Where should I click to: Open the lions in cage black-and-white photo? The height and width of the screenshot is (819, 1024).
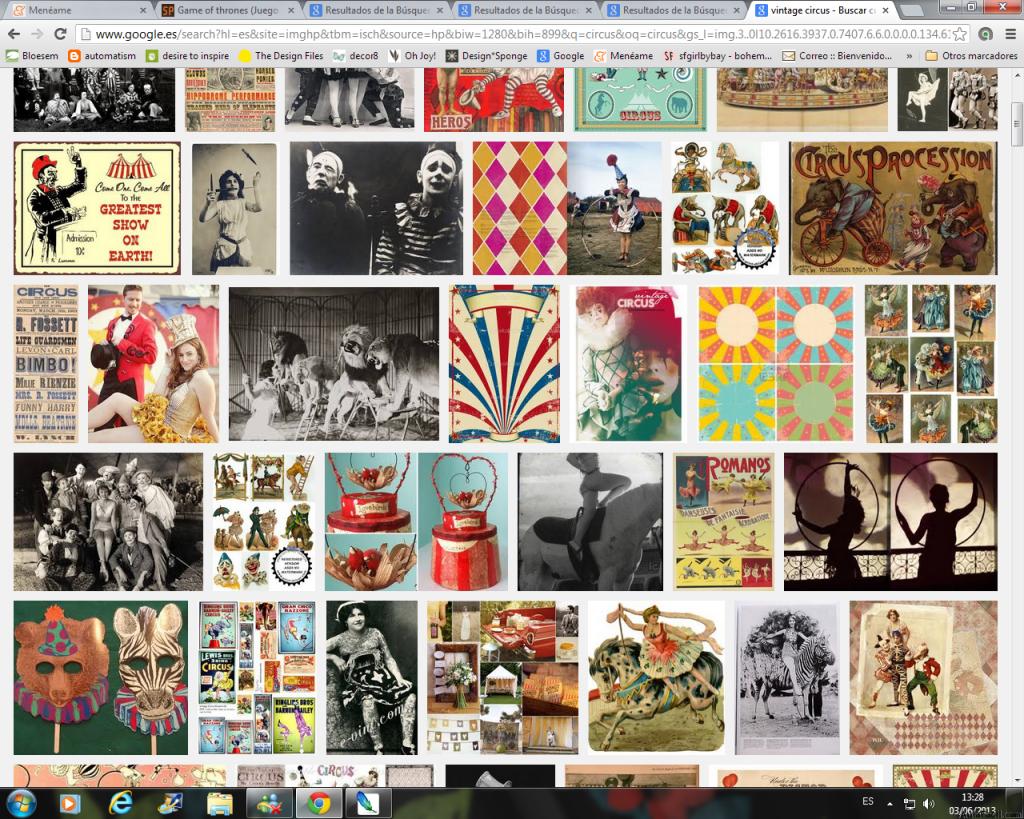point(334,364)
